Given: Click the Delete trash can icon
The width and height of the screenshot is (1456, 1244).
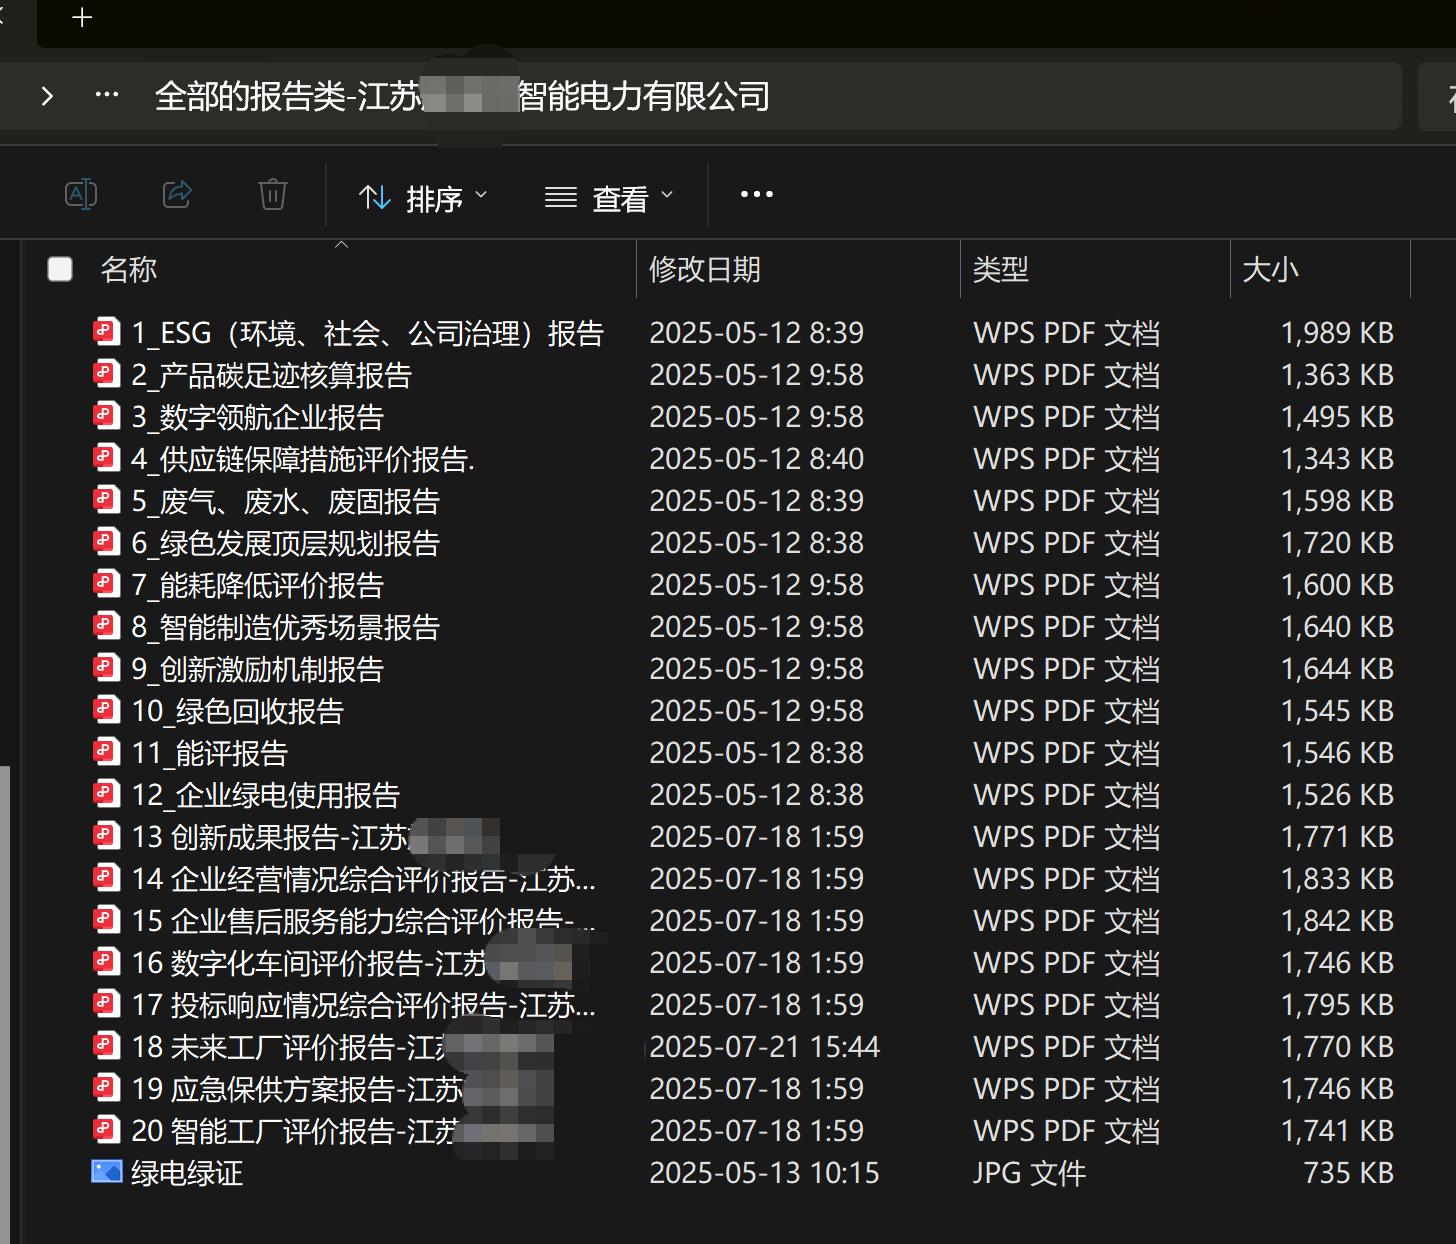Looking at the screenshot, I should (x=272, y=194).
